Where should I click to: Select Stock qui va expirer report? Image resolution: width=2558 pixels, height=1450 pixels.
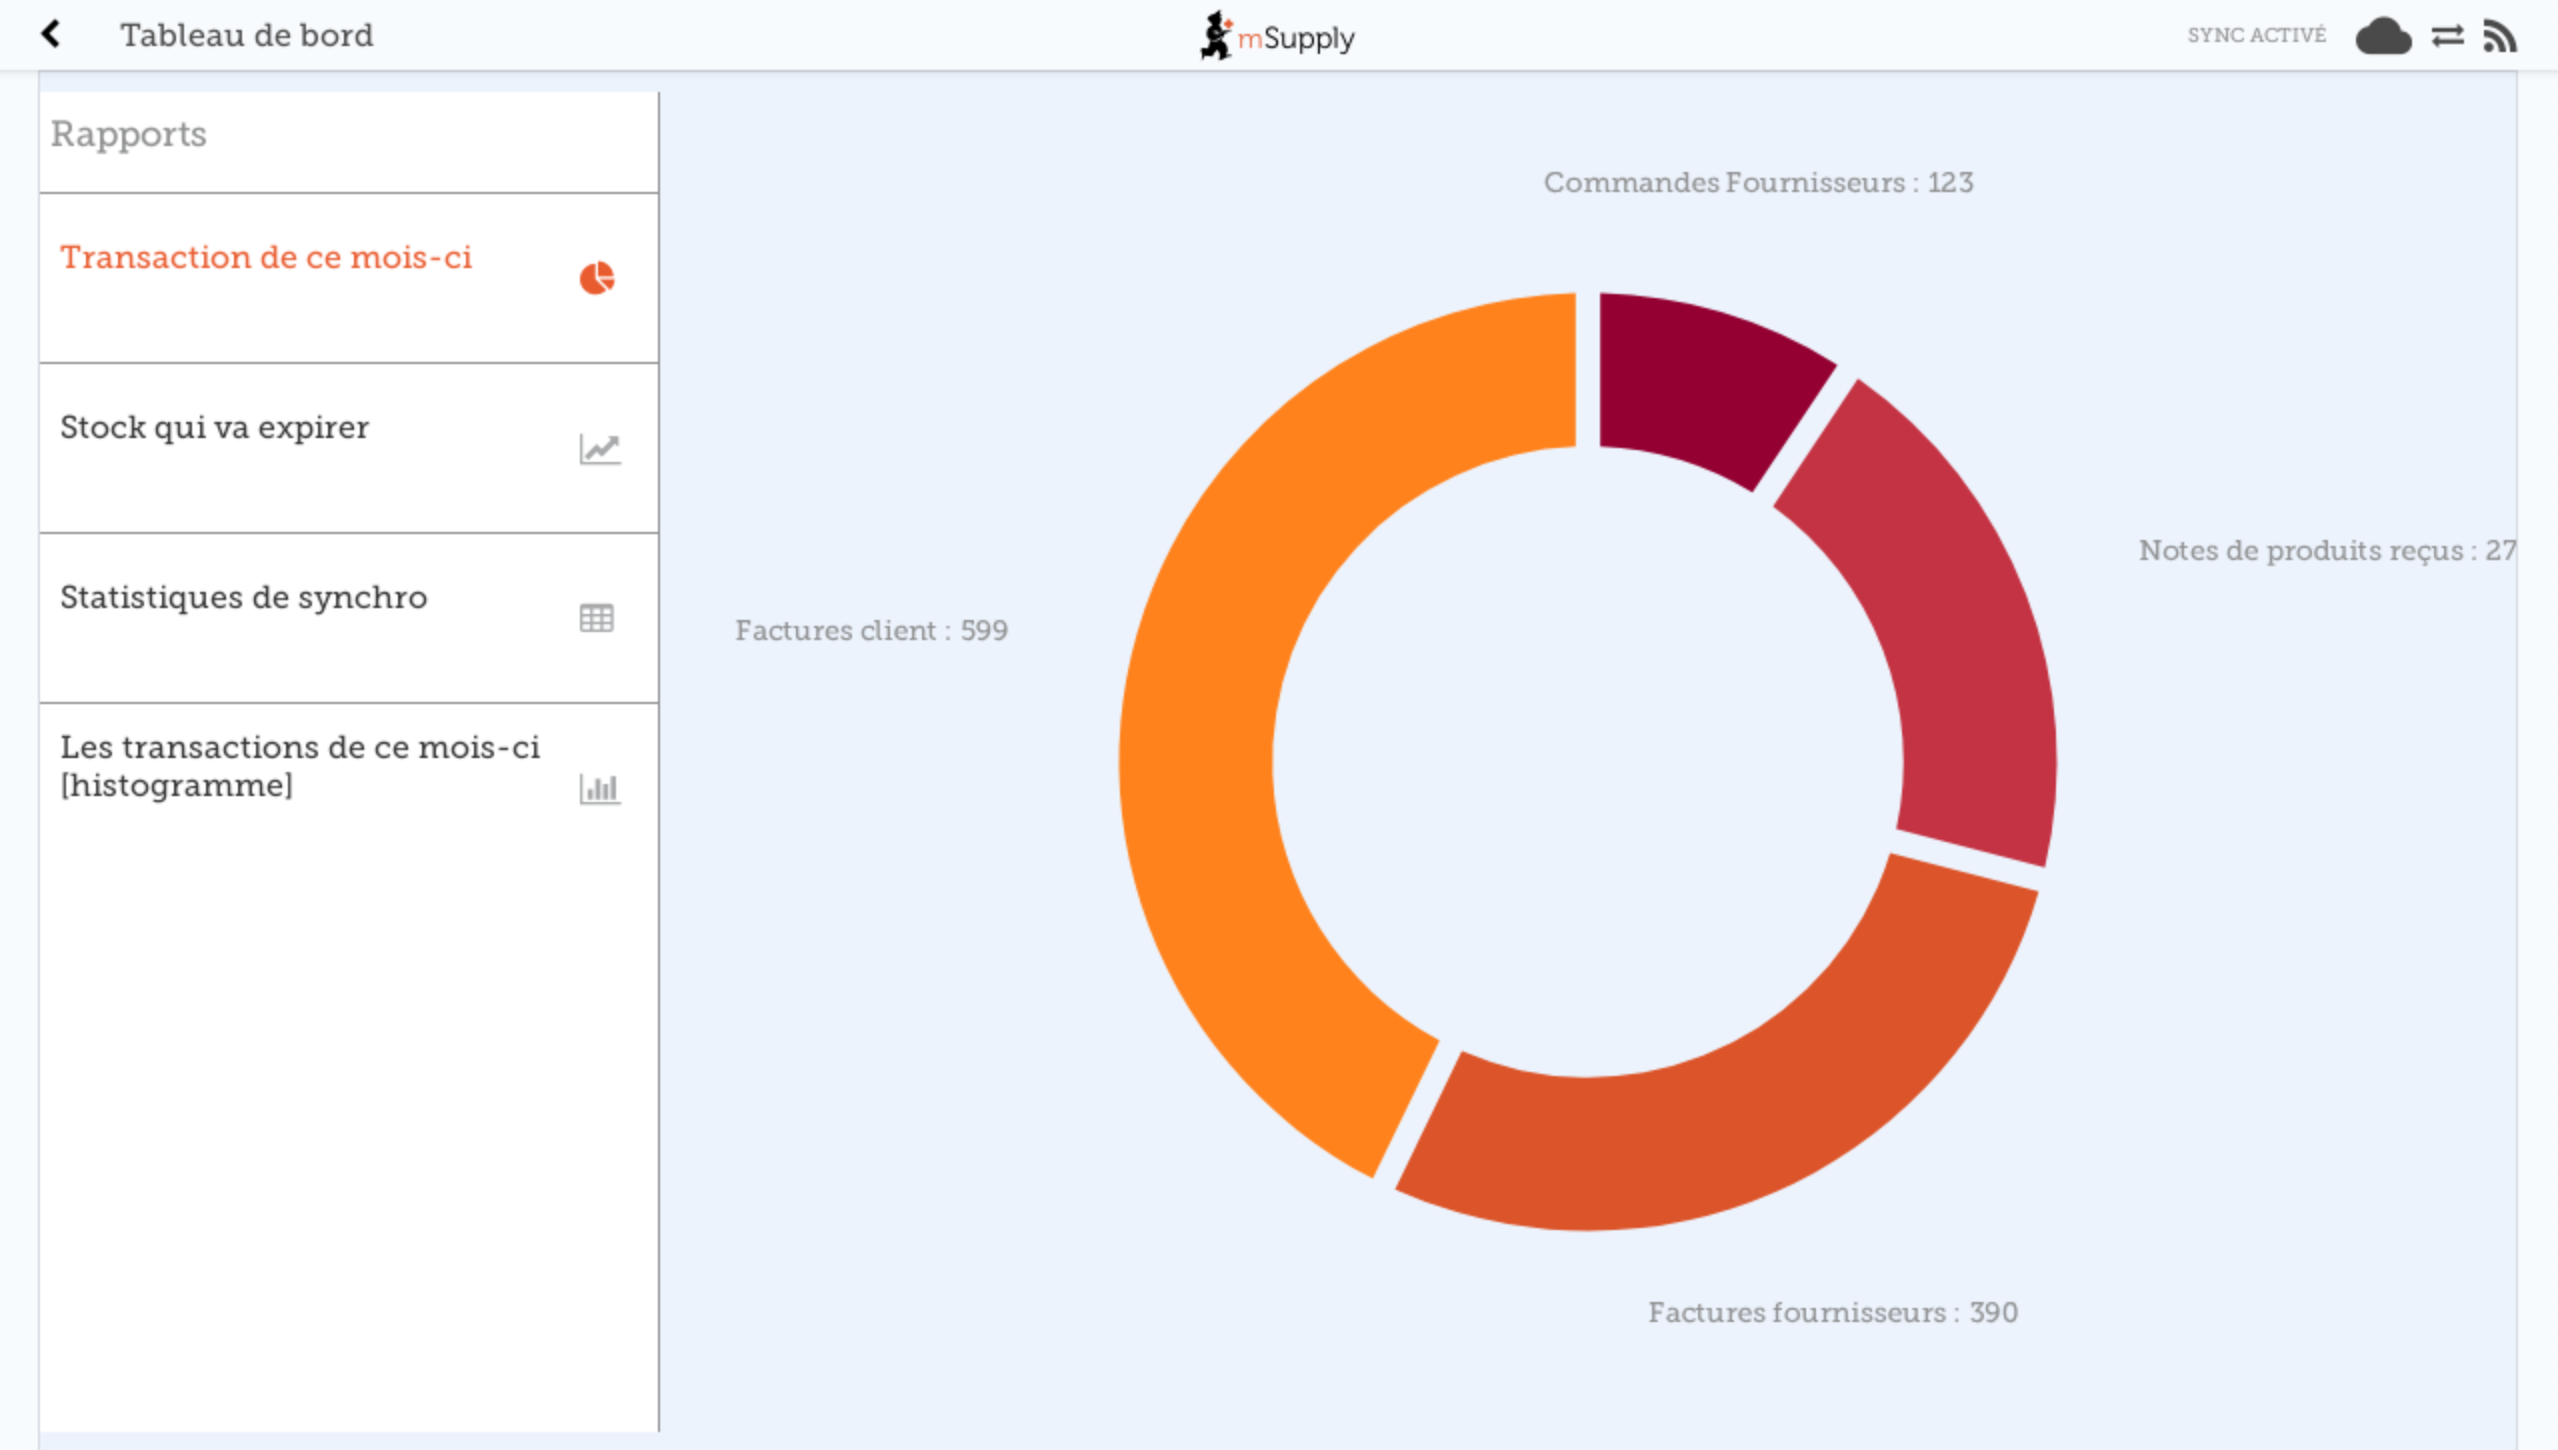point(215,428)
